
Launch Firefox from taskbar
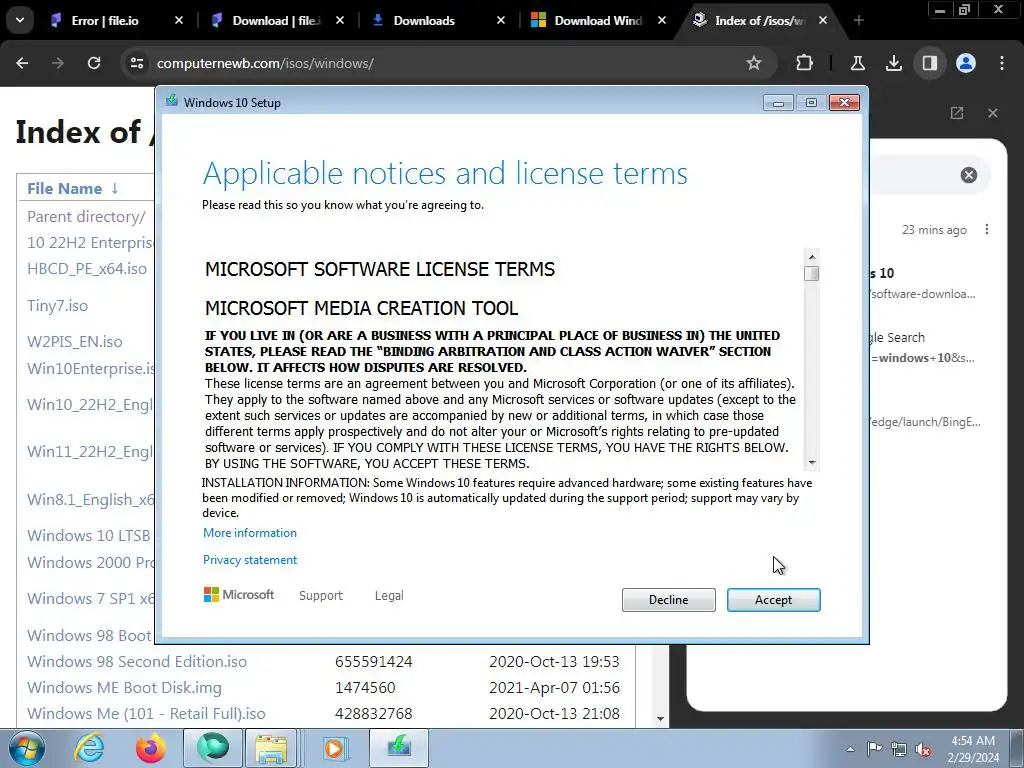[150, 748]
